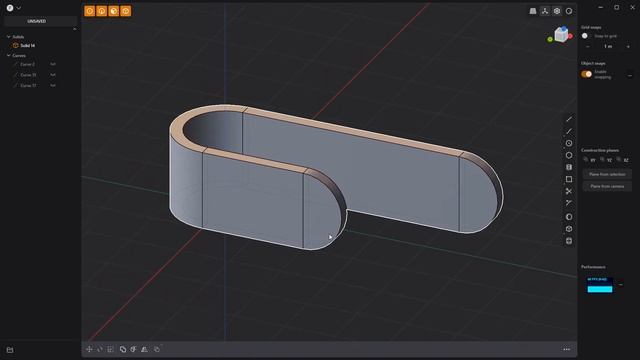Screen dimensions: 640x360
Task: Select the Move tool in bottom bar
Action: click(x=89, y=349)
